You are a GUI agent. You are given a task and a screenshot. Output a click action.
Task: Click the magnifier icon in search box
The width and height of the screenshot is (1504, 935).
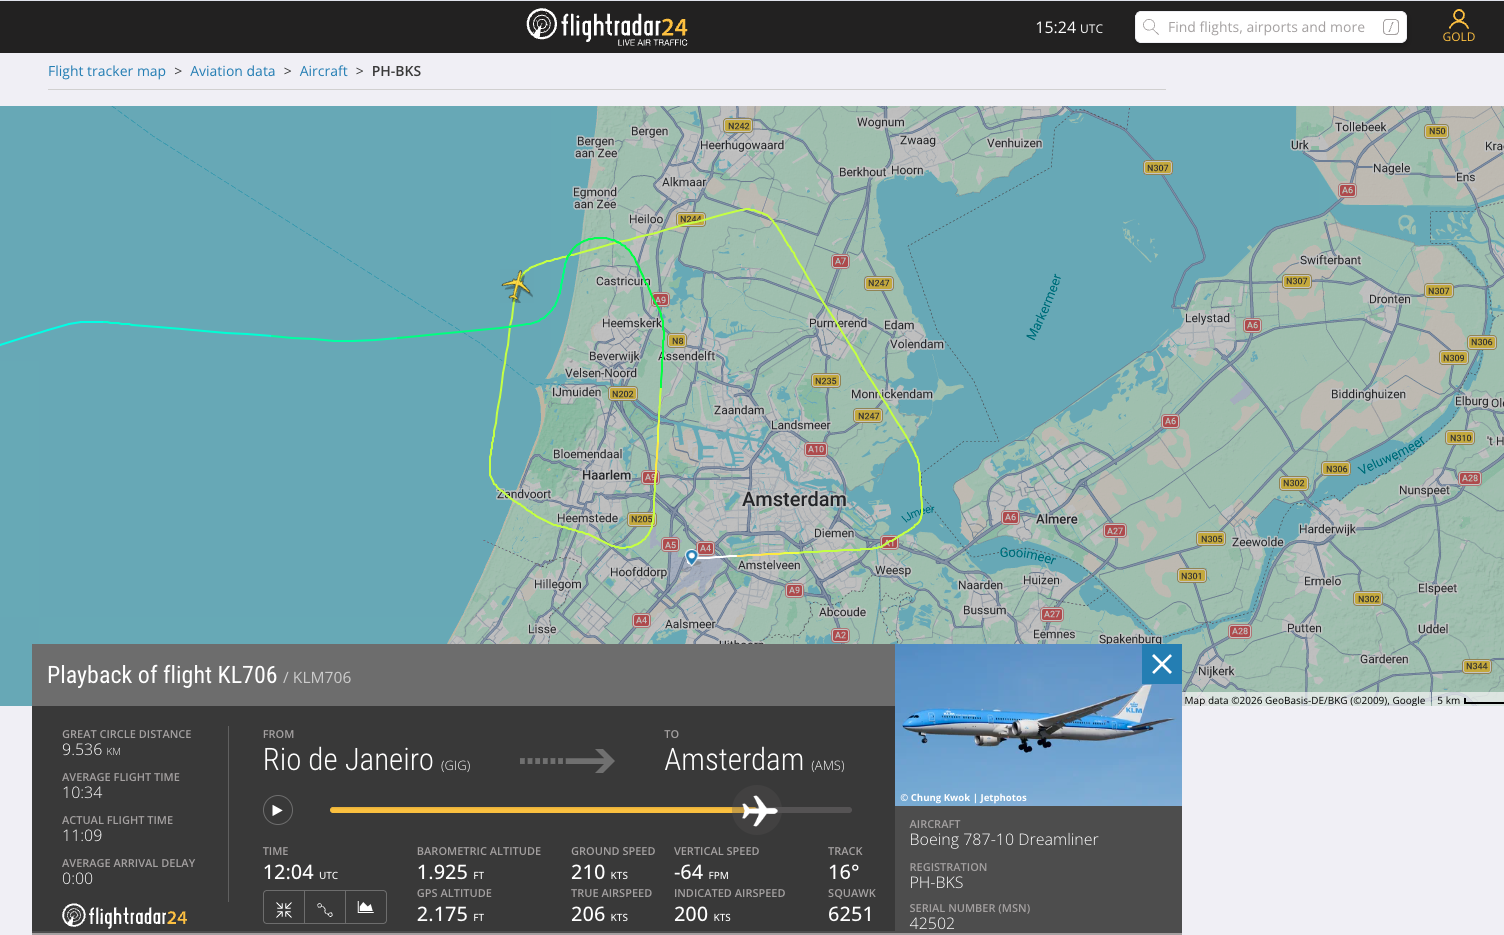pyautogui.click(x=1151, y=27)
